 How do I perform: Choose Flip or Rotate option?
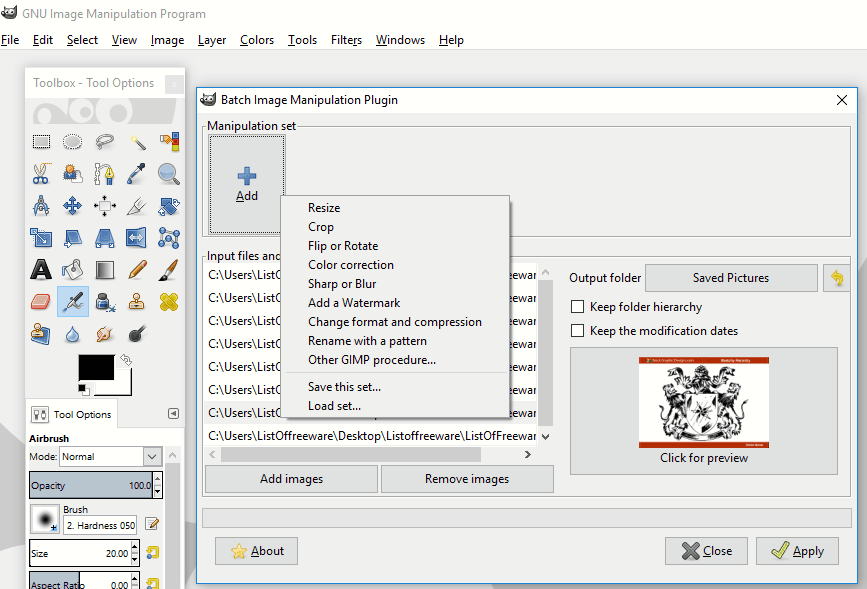click(343, 246)
